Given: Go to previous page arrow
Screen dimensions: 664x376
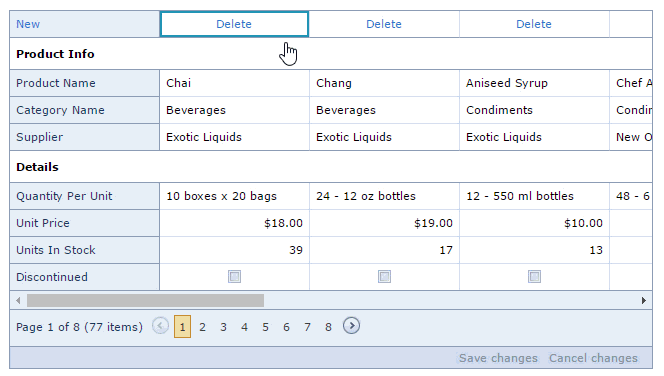Looking at the screenshot, I should [160, 326].
